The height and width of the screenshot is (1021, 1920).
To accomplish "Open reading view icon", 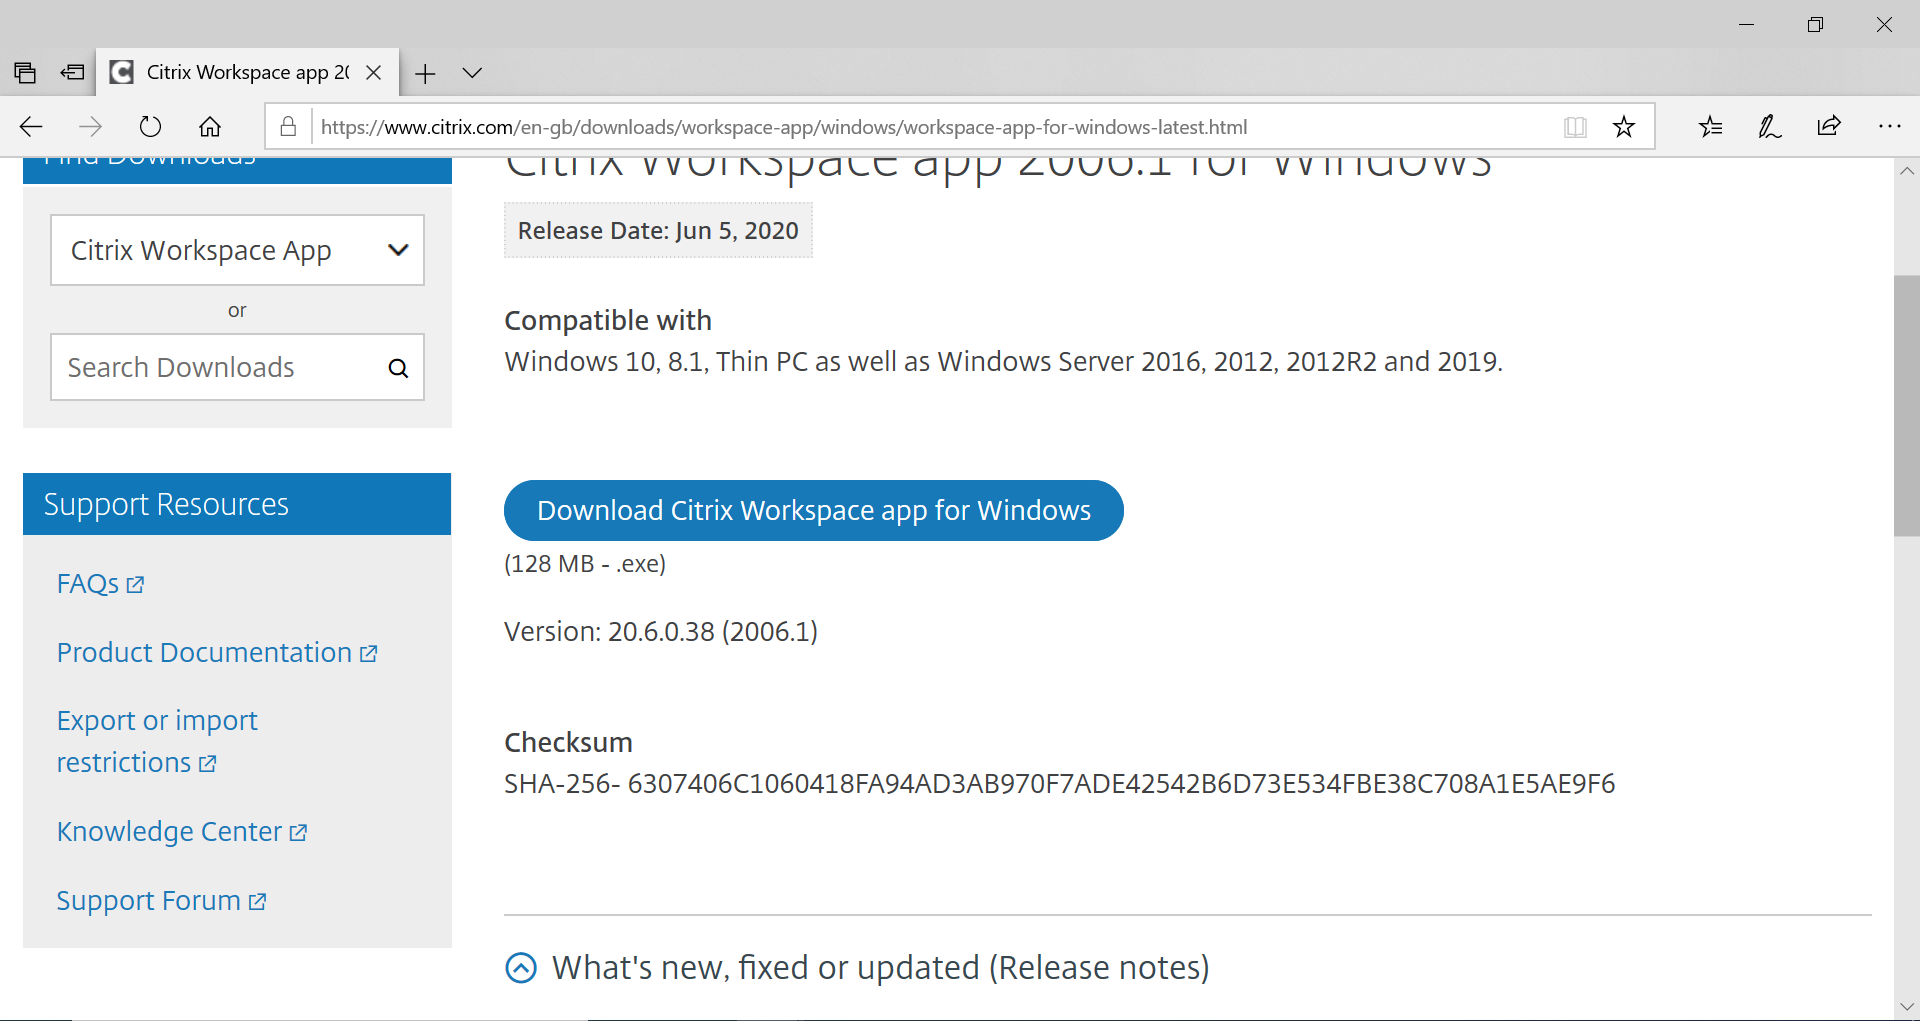I will click(x=1575, y=127).
